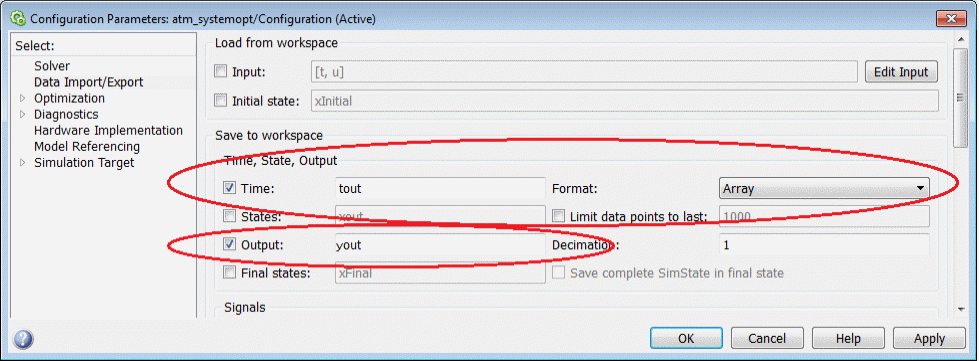Enable the Initial state checkbox
This screenshot has height=361, width=979.
(220, 100)
